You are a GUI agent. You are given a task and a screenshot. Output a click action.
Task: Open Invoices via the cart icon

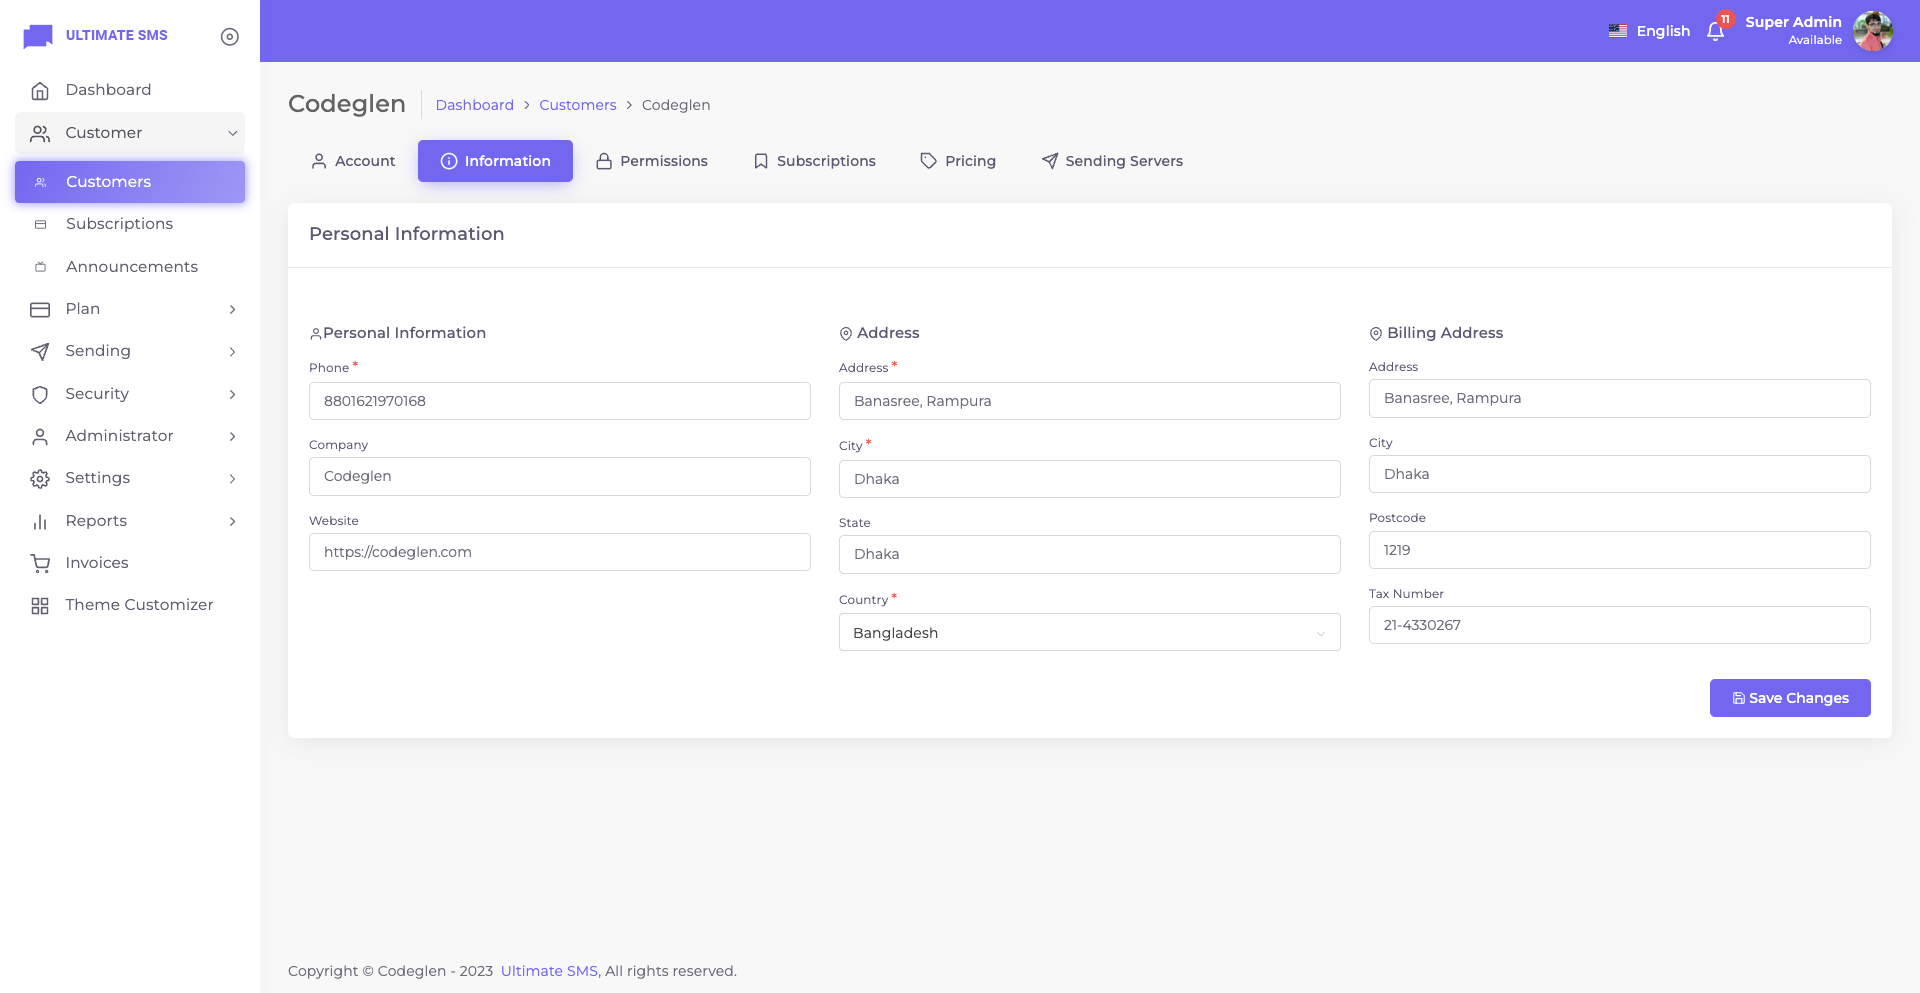coord(40,563)
